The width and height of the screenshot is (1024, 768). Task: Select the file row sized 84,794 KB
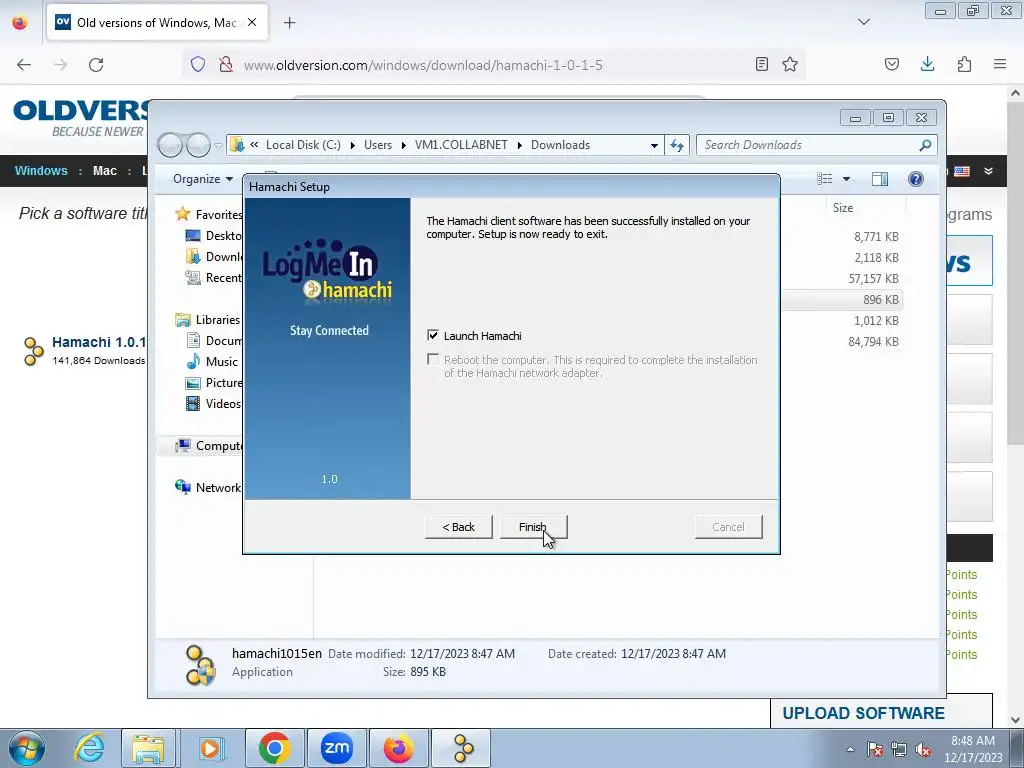click(x=842, y=342)
